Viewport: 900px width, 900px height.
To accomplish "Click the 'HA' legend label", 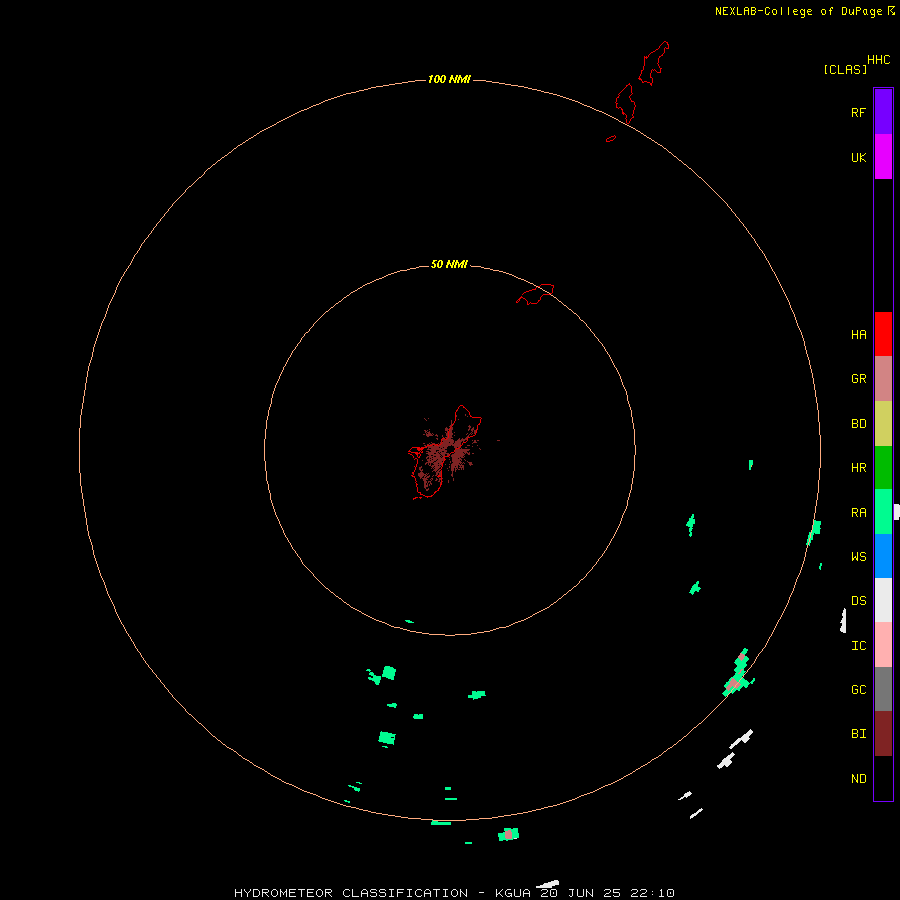I will [858, 335].
